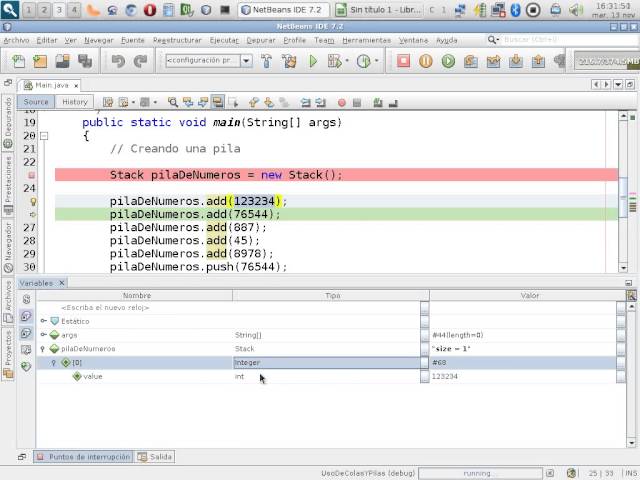Switch to workspace 3
Viewport: 640px width, 480px height.
[59, 10]
